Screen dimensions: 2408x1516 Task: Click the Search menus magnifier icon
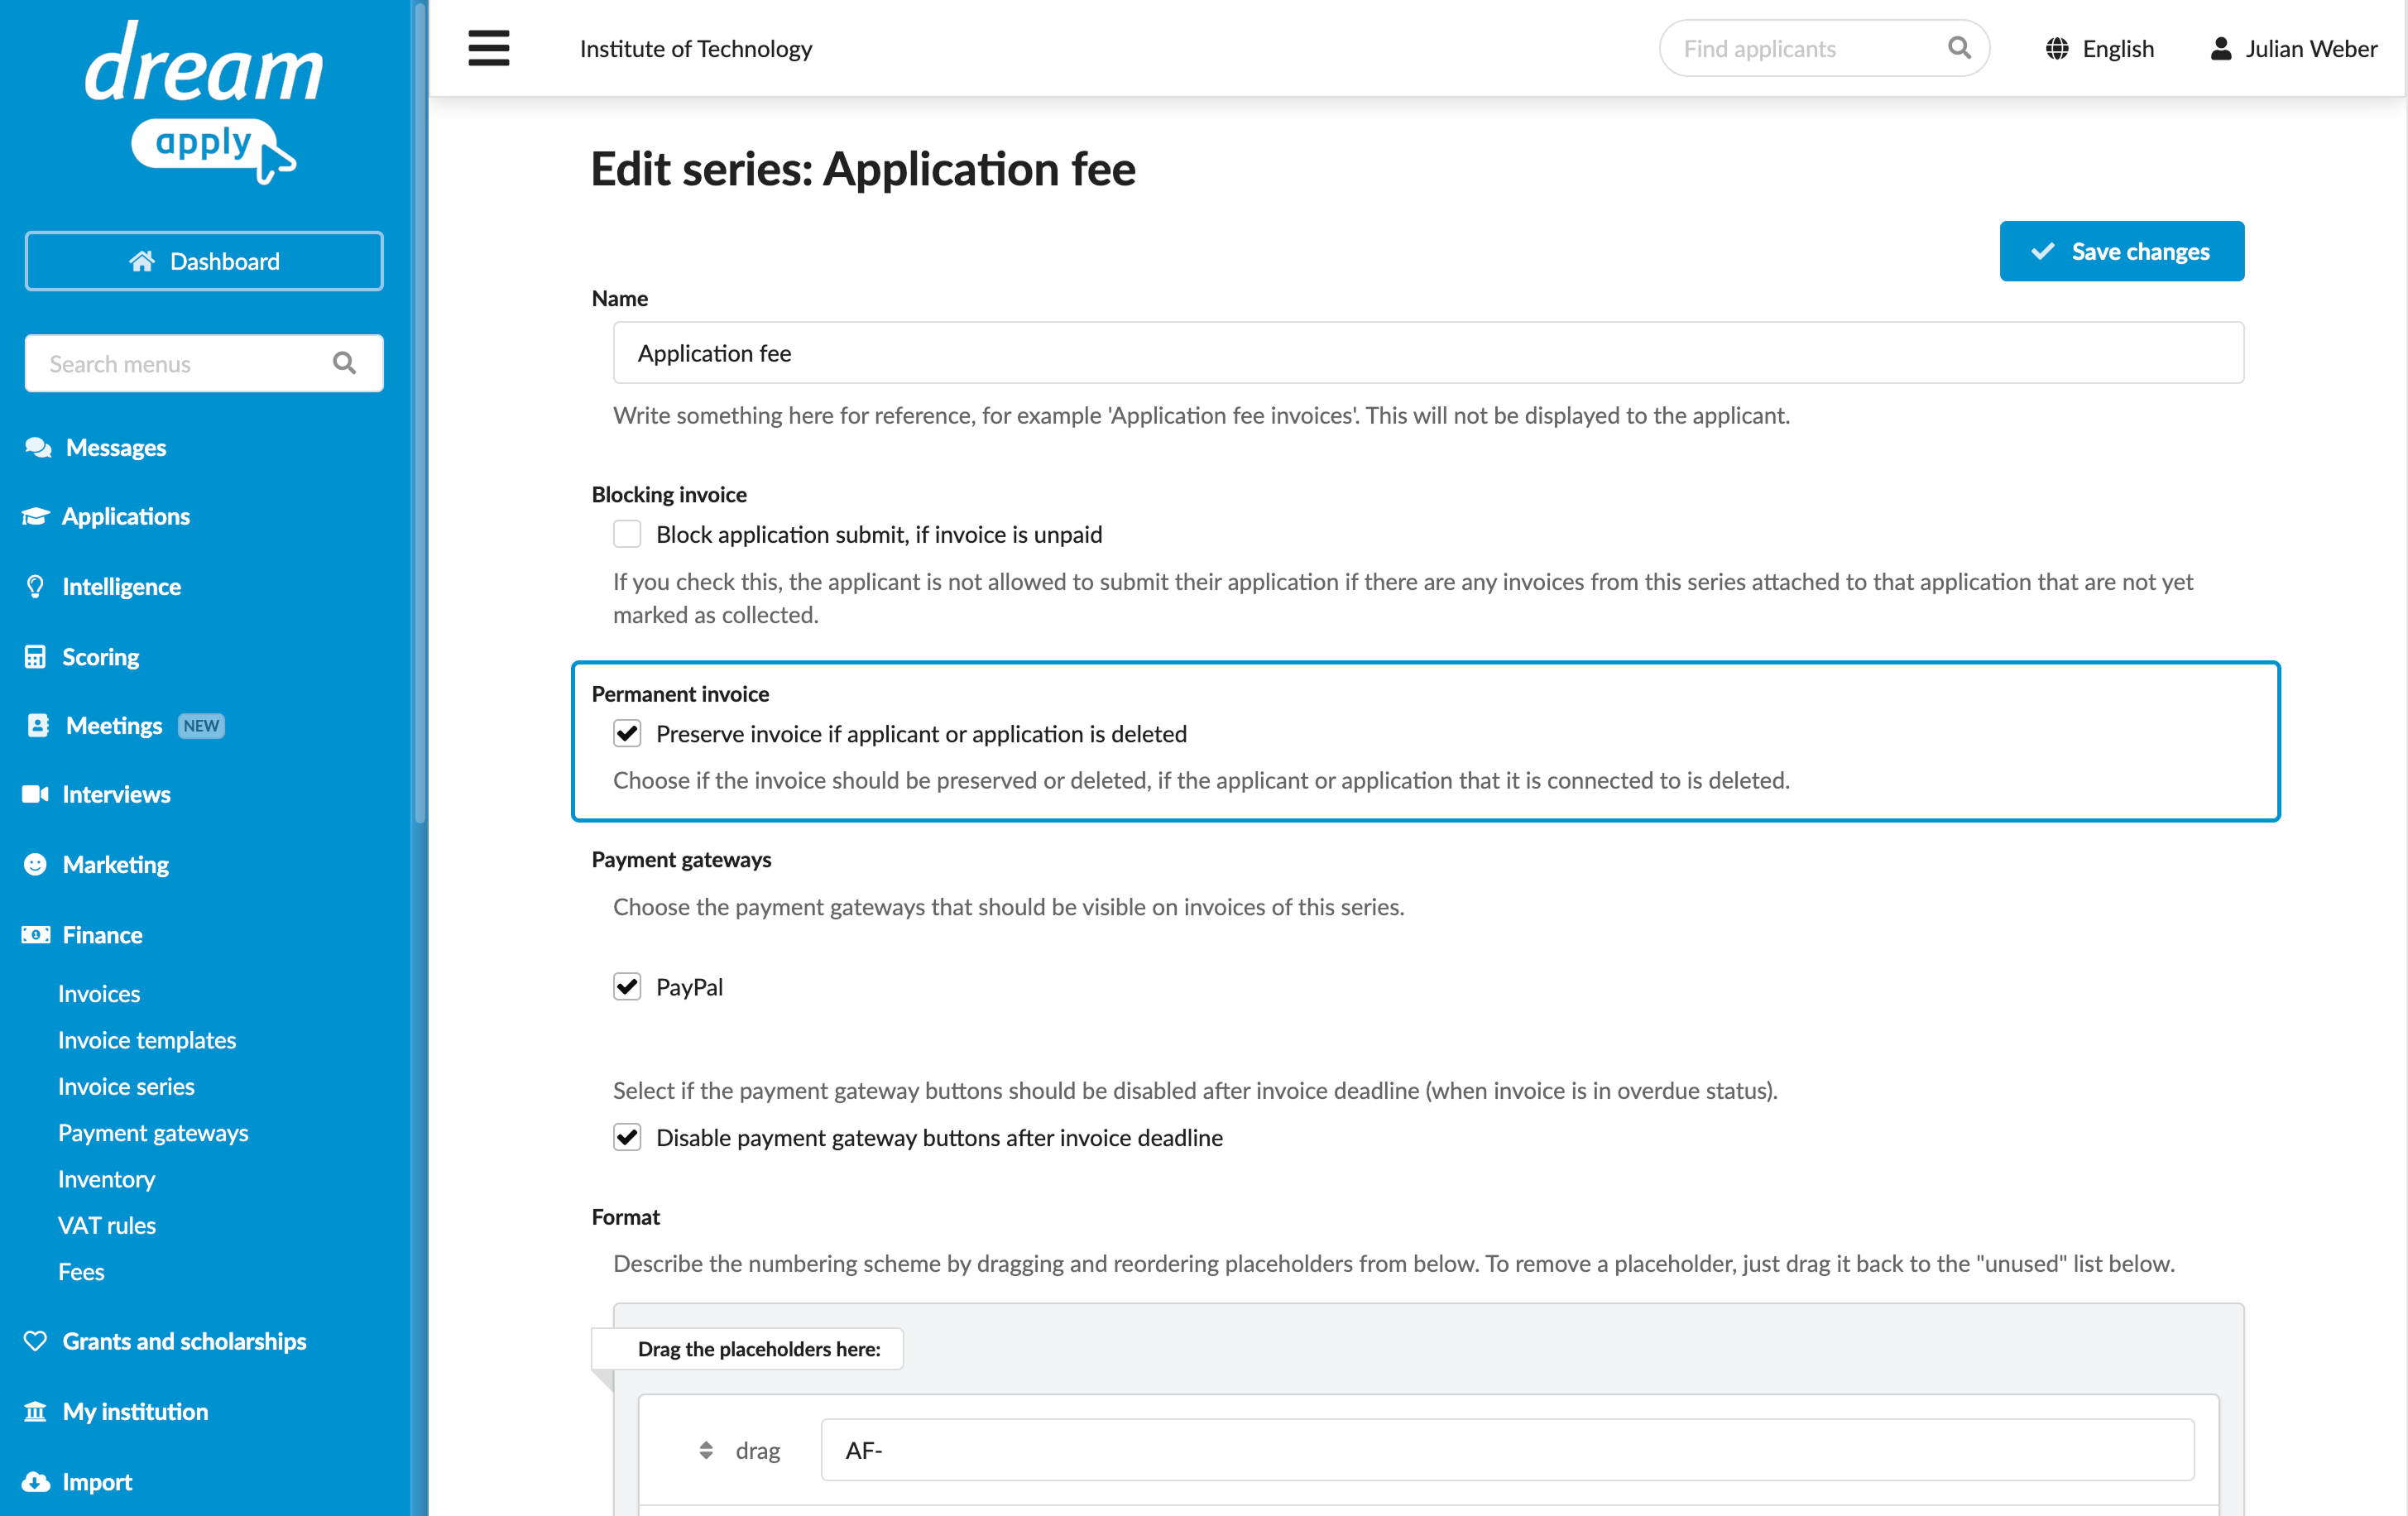point(344,363)
